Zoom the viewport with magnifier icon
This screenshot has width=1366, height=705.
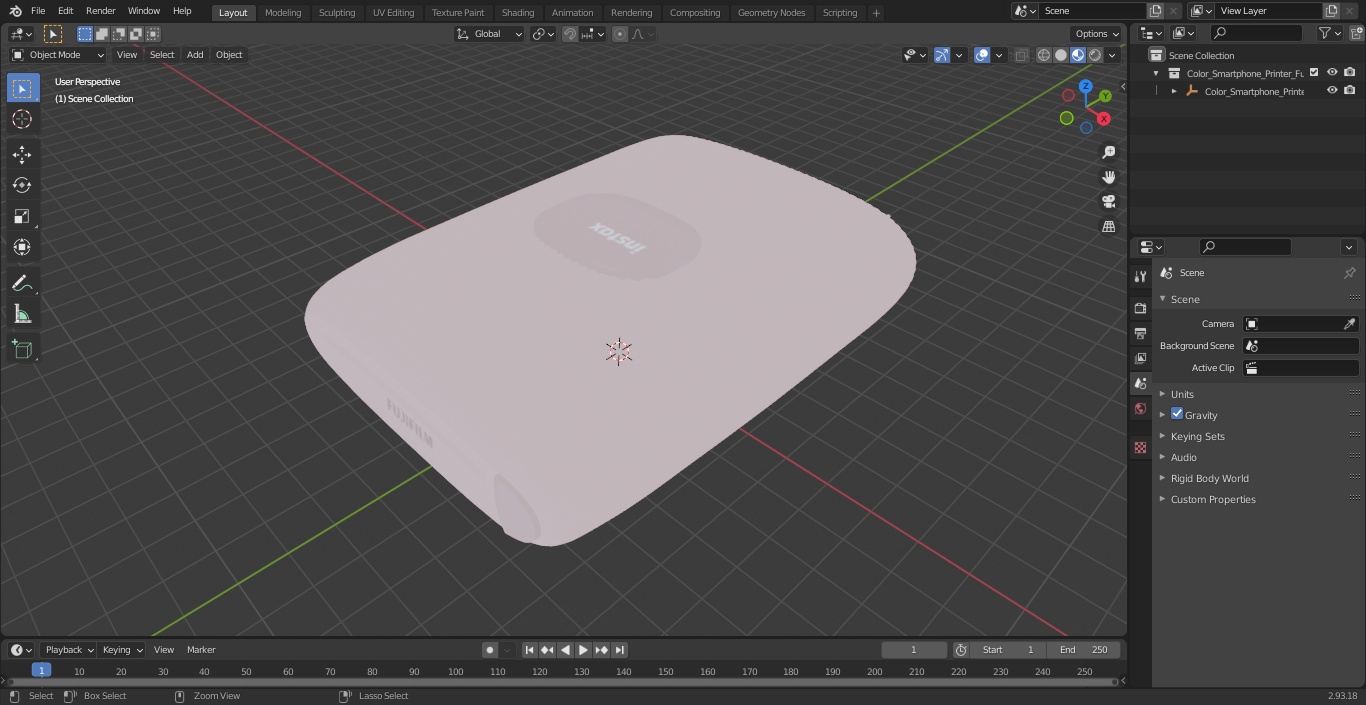coord(1108,152)
